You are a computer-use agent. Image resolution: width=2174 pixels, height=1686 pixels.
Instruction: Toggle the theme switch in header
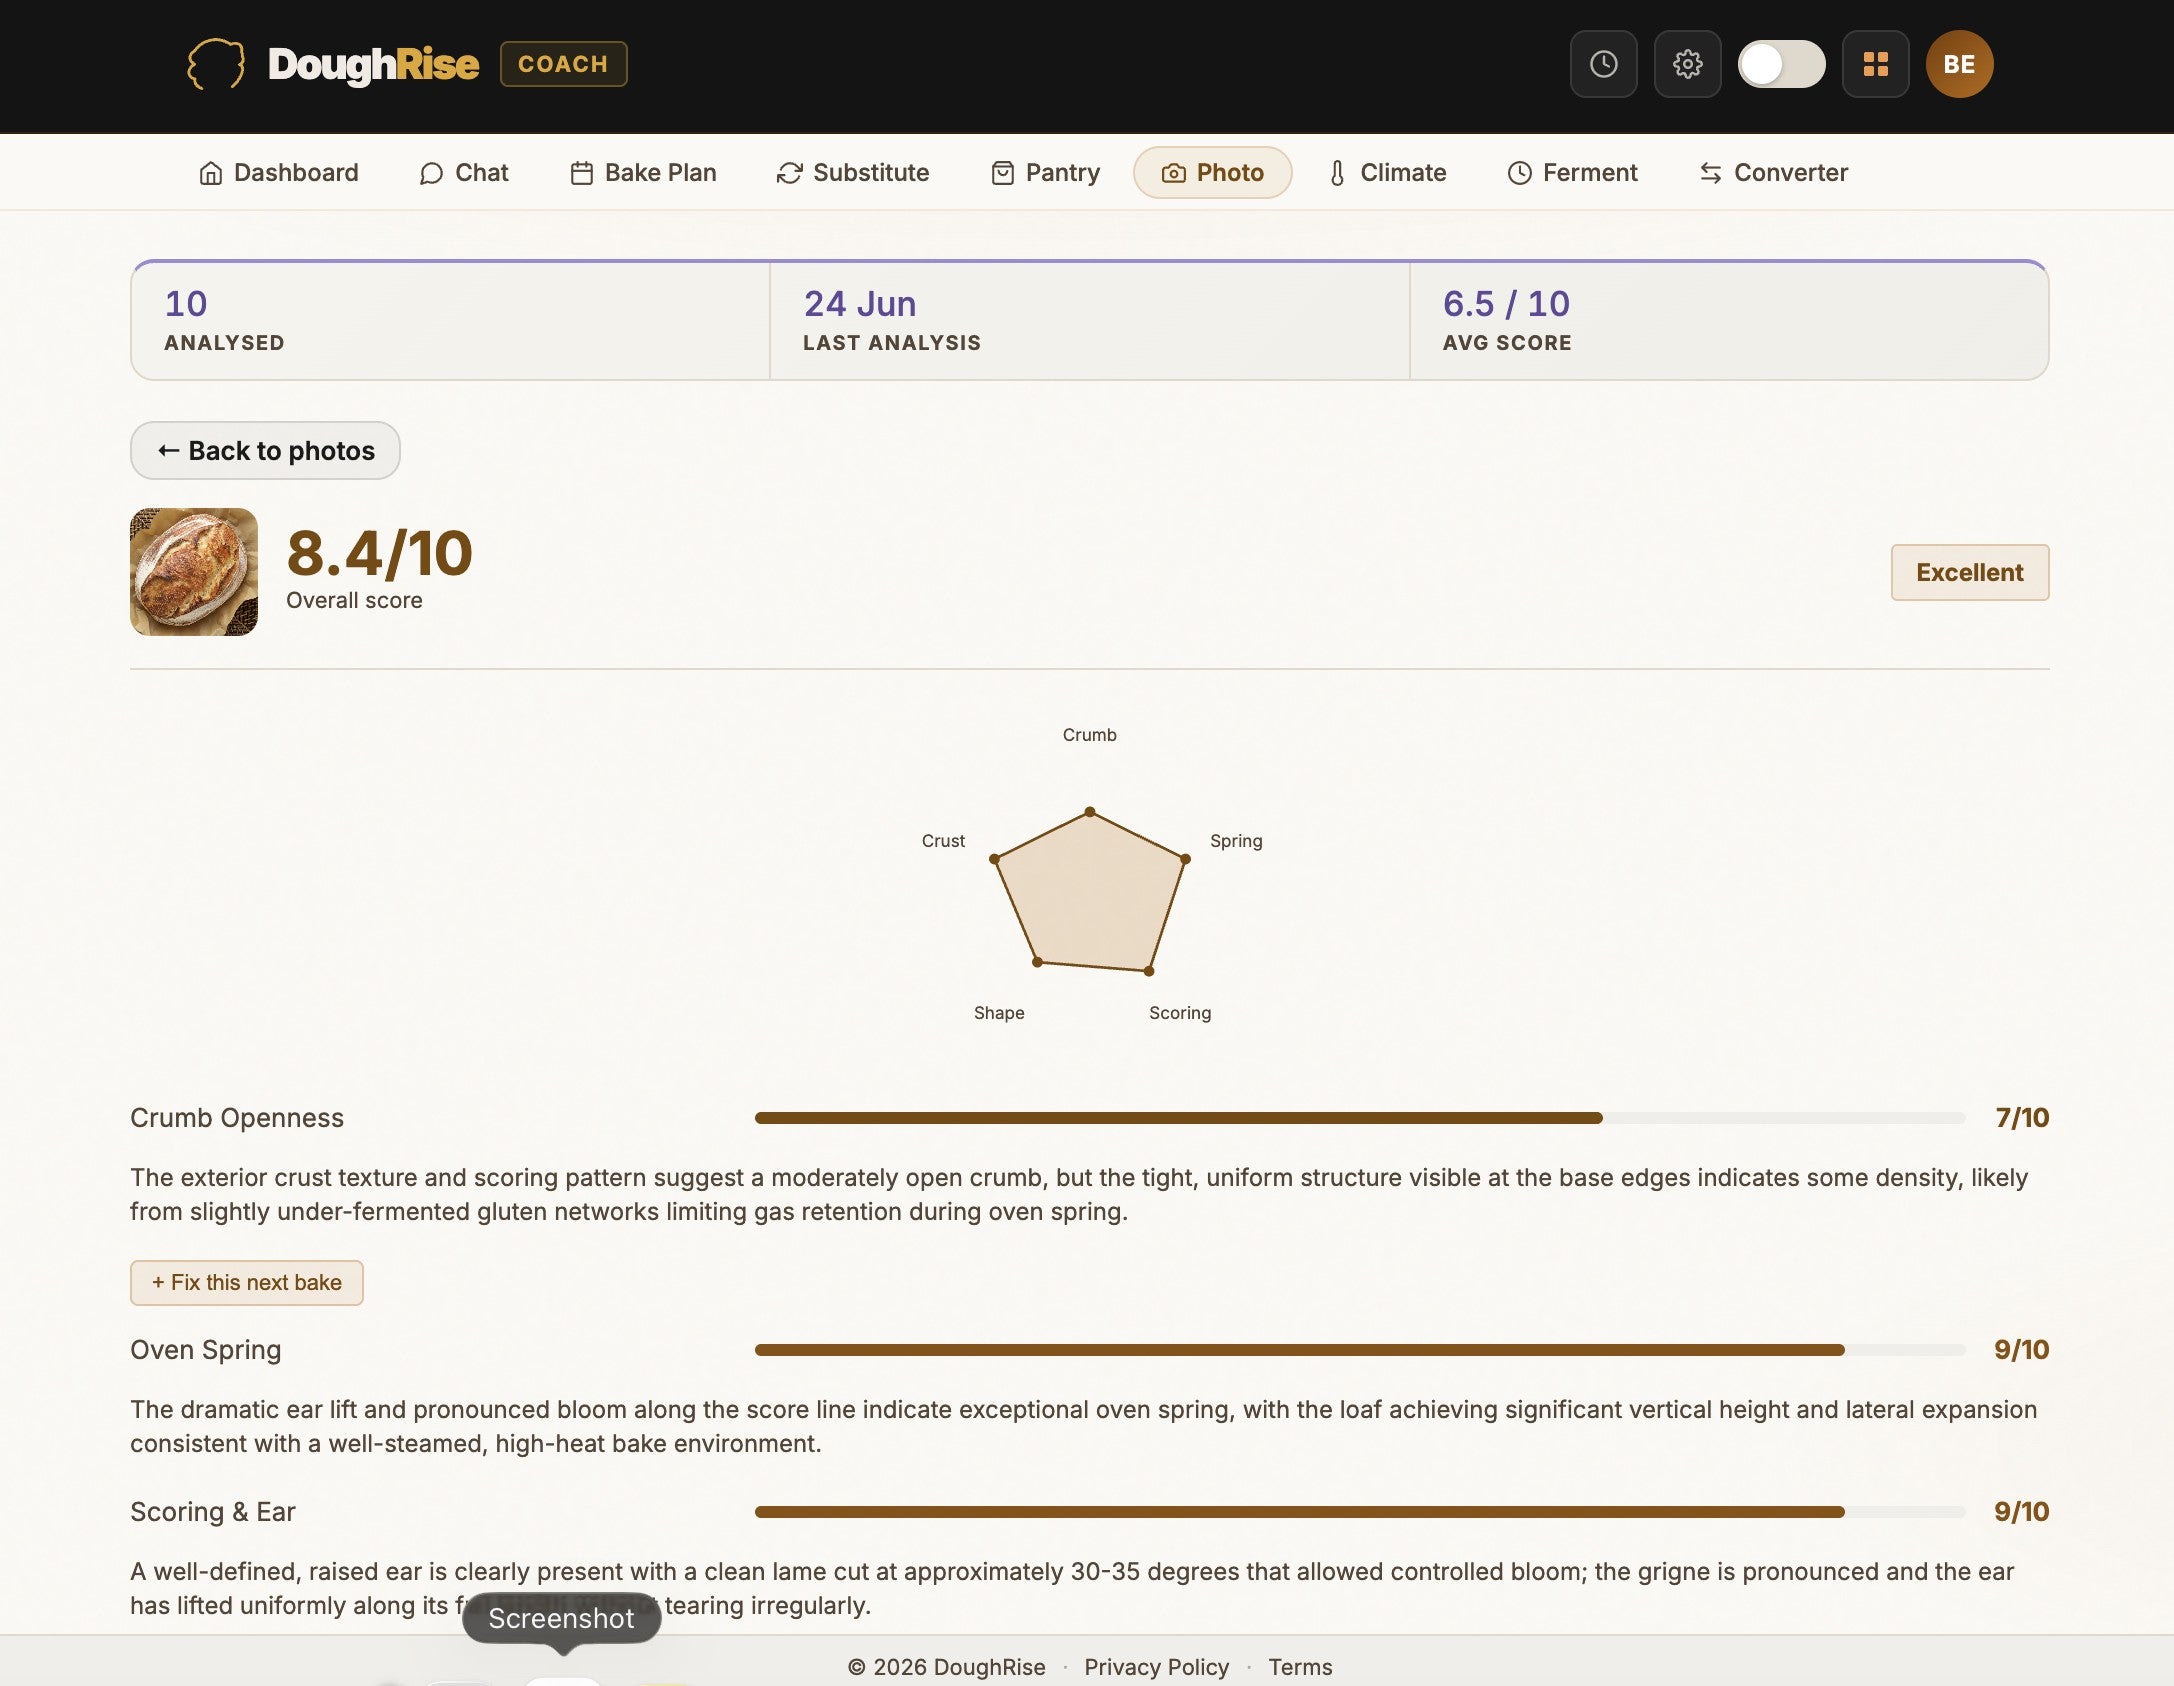pos(1781,64)
